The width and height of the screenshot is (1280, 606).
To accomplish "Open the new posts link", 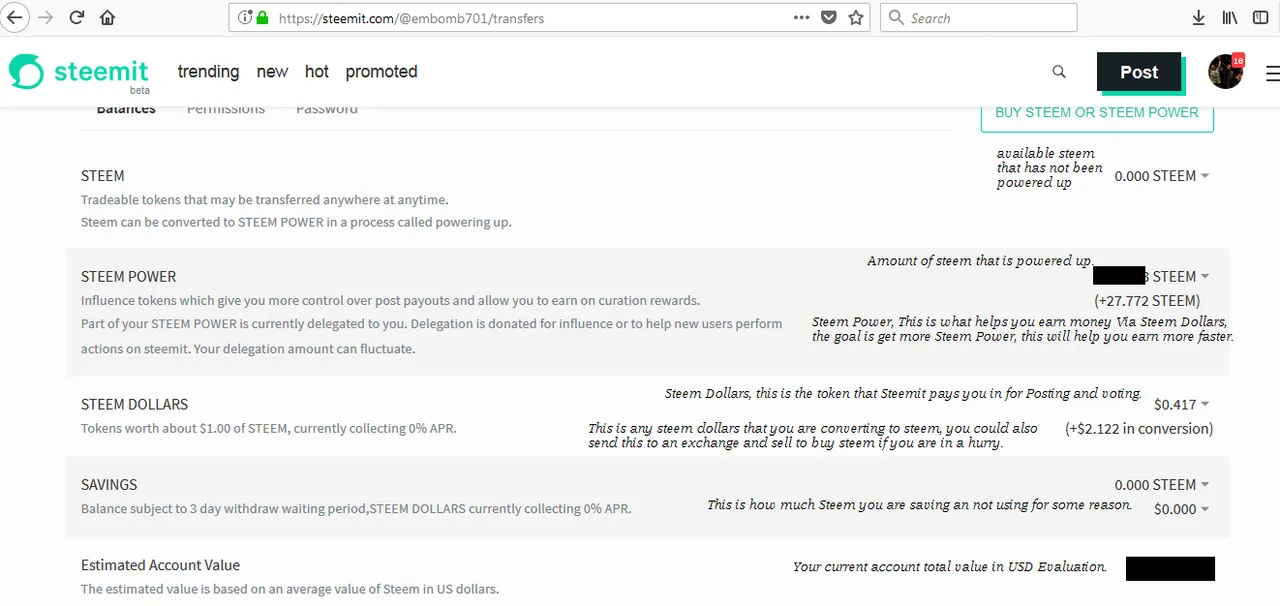I will (x=272, y=72).
